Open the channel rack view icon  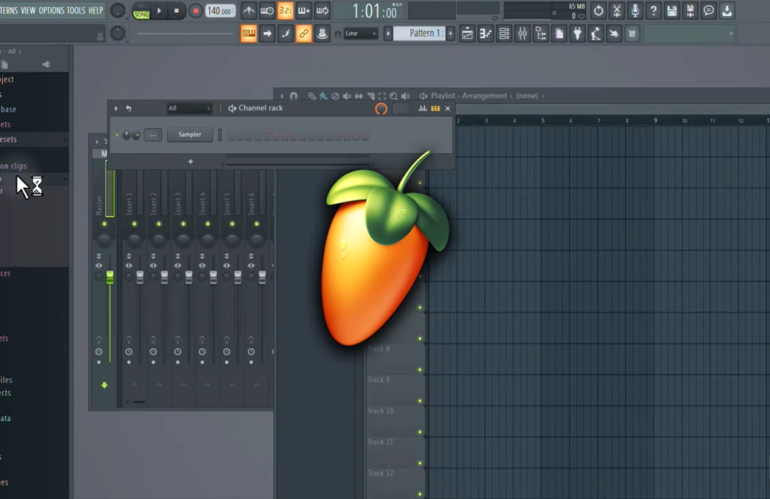coord(504,33)
